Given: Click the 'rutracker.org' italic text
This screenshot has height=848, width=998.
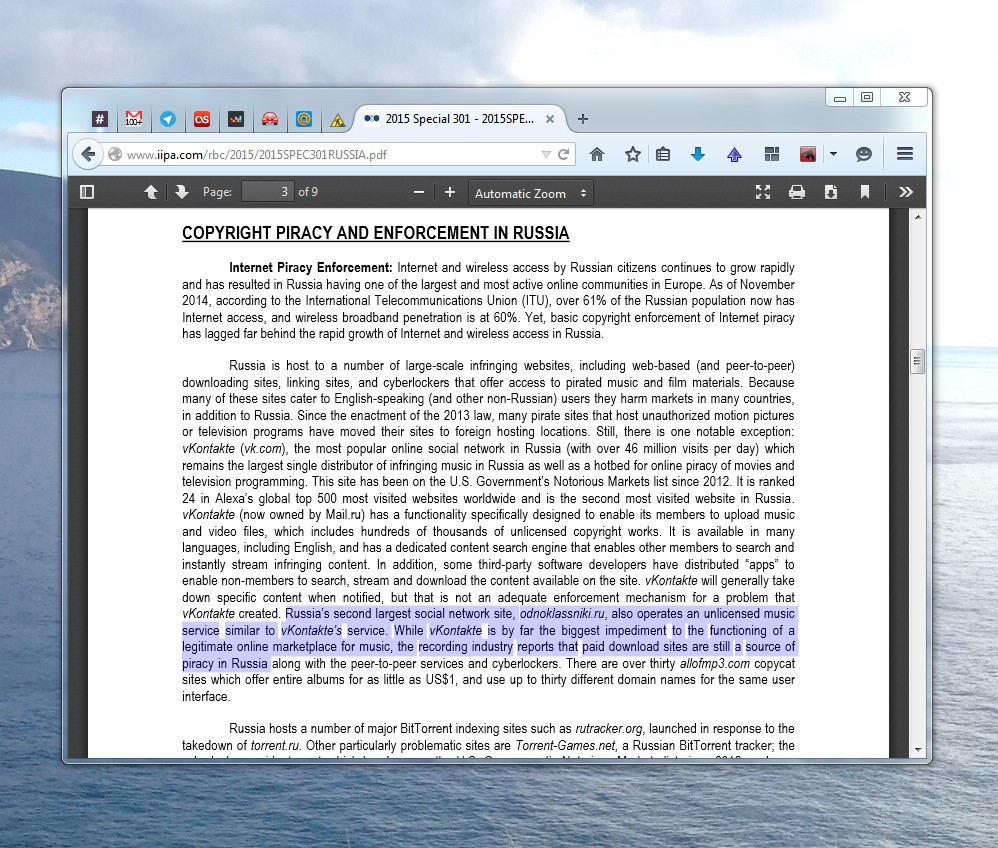Looking at the screenshot, I should click(x=608, y=728).
